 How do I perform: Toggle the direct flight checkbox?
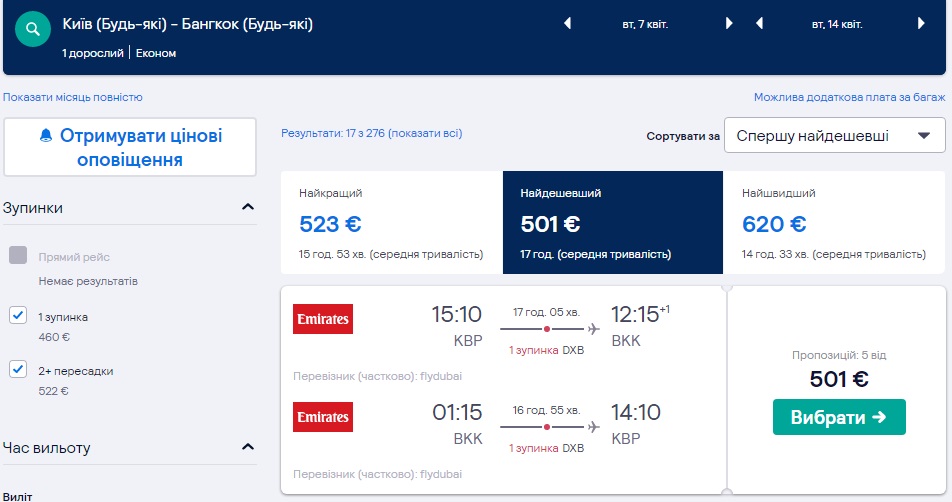click(18, 255)
